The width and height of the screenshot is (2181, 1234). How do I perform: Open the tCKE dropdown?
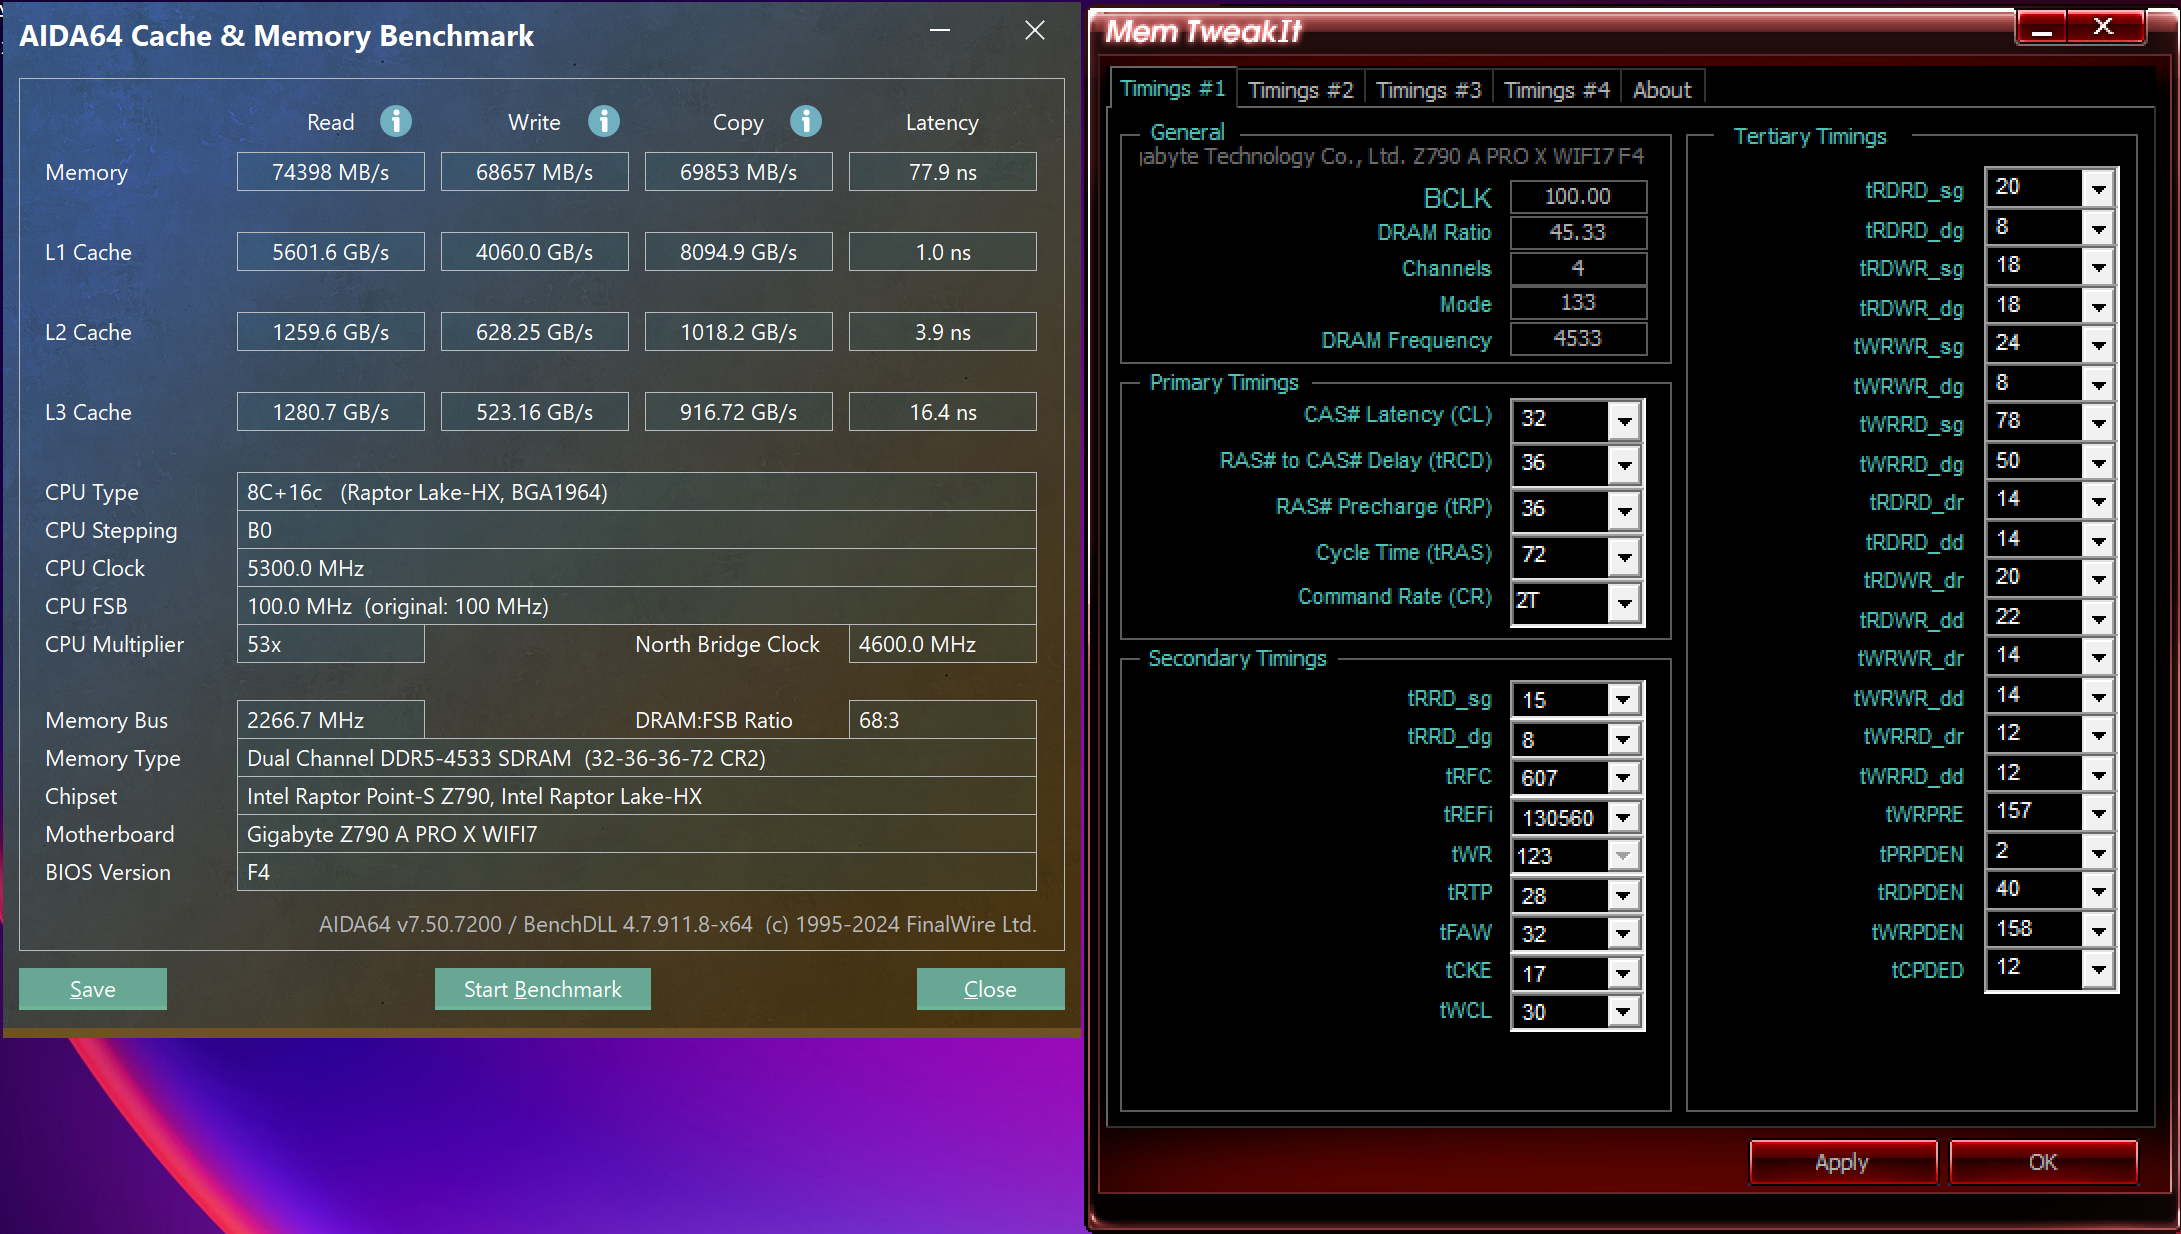click(x=1623, y=973)
